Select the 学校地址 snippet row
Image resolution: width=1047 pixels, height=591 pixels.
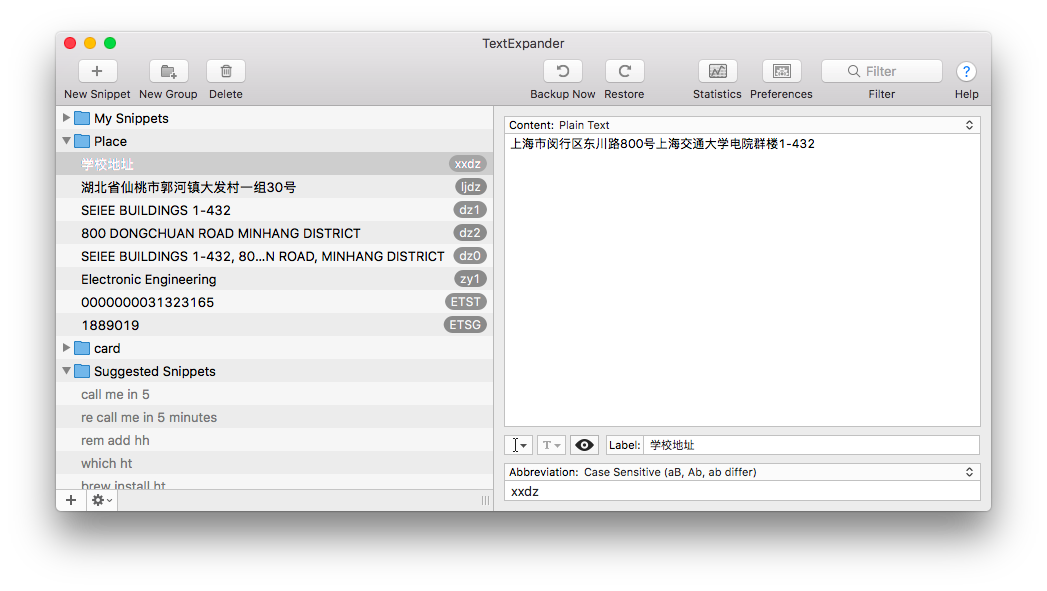(x=274, y=164)
